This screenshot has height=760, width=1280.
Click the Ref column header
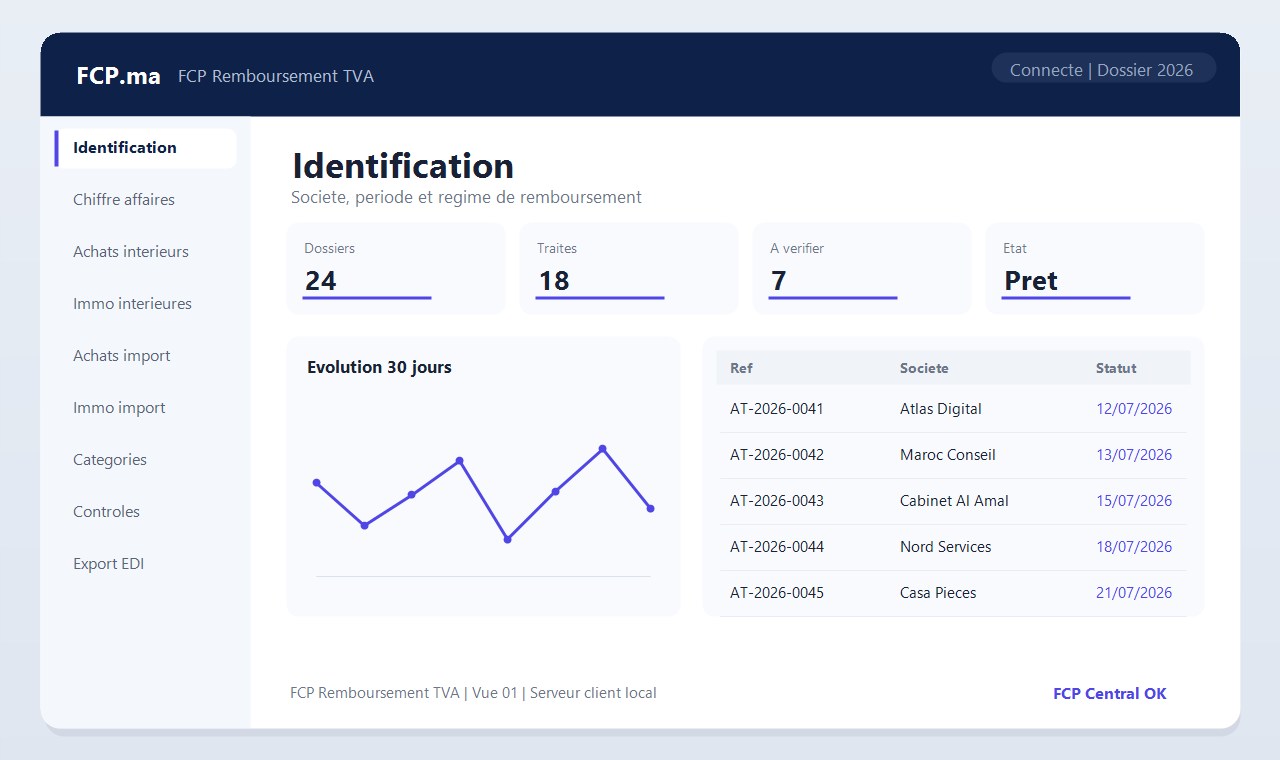pos(741,368)
